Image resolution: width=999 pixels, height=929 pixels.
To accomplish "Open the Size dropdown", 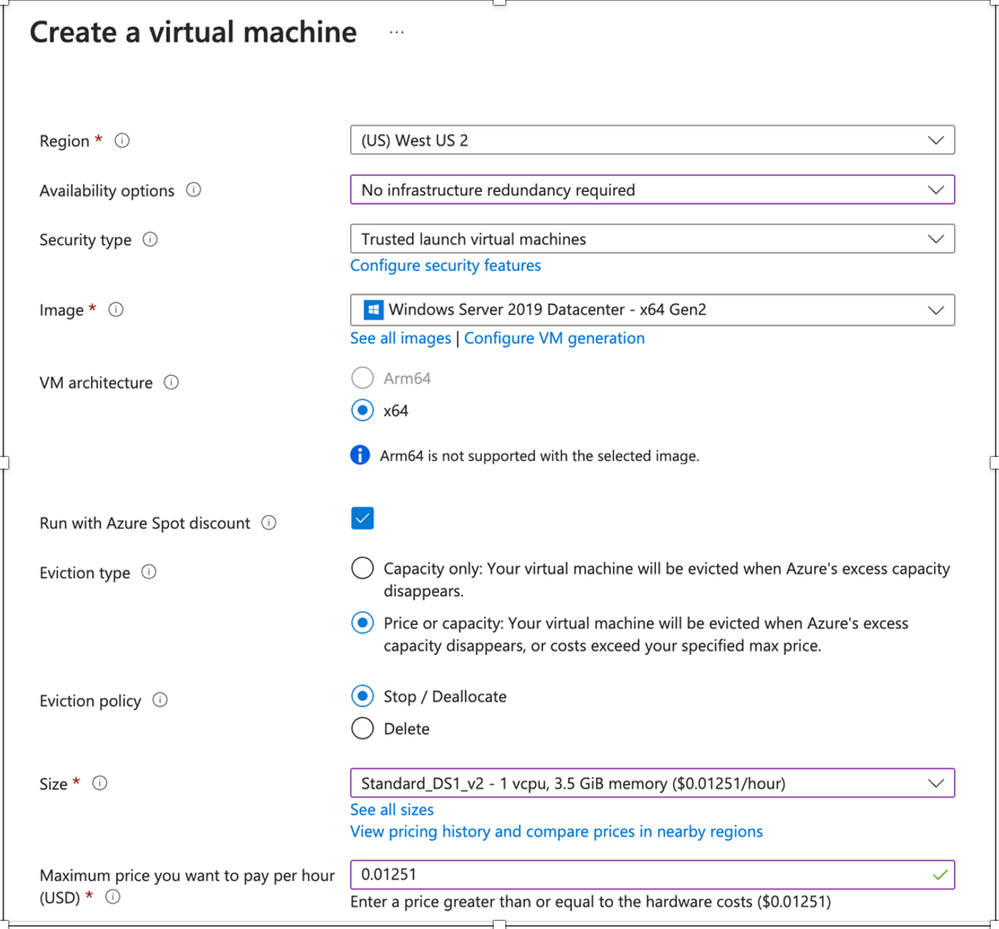I will coord(652,783).
